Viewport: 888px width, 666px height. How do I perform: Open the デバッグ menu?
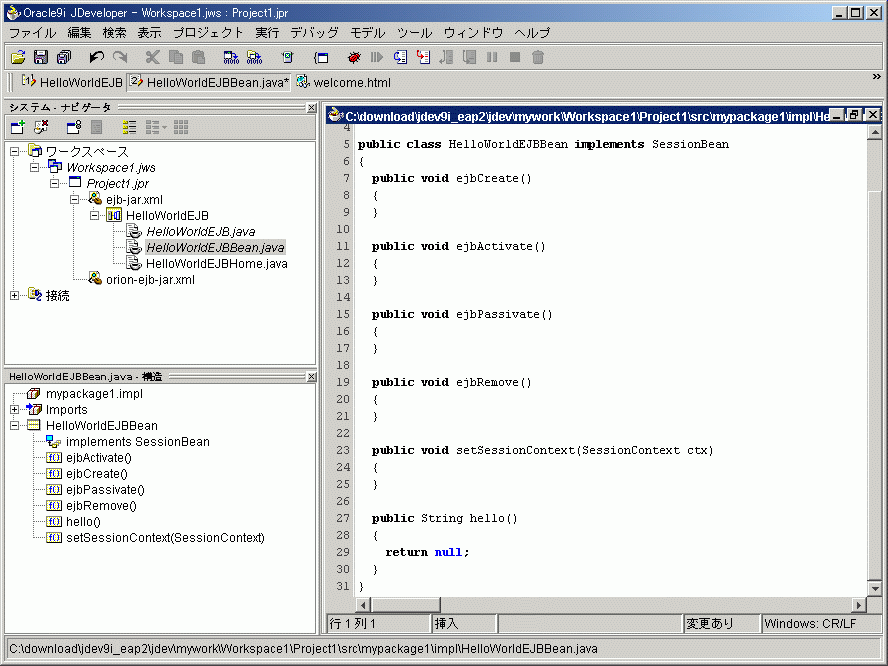coord(314,33)
